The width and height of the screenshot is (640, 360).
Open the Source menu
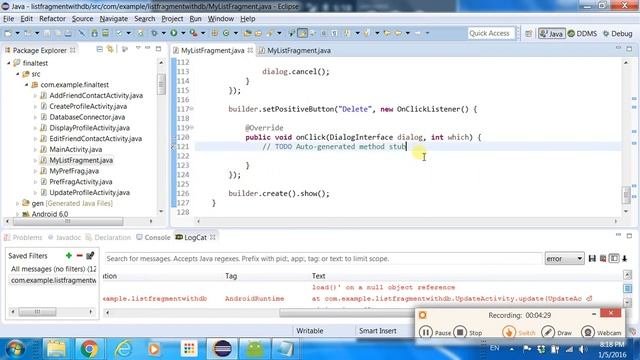tap(82, 19)
